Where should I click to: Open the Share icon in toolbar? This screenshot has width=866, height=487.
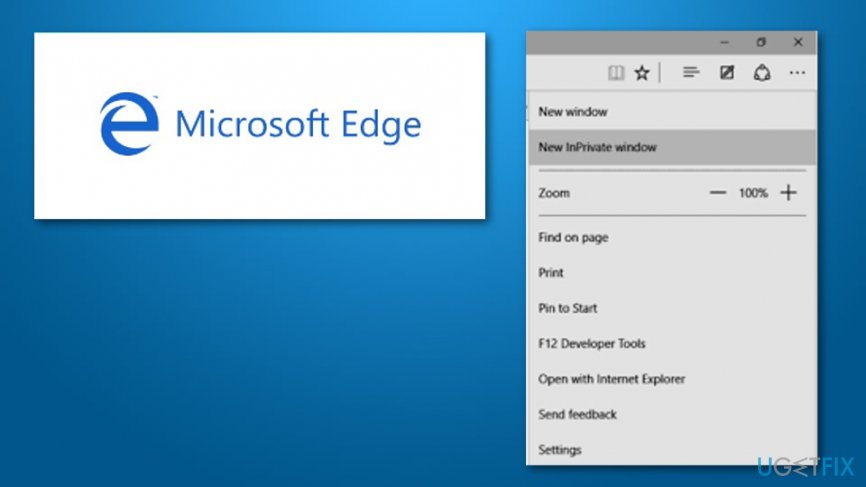(x=762, y=72)
